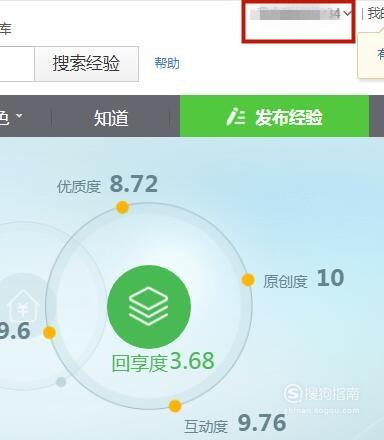This screenshot has width=384, height=440.
Task: Click the faded house yen icon
Action: click(x=23, y=306)
